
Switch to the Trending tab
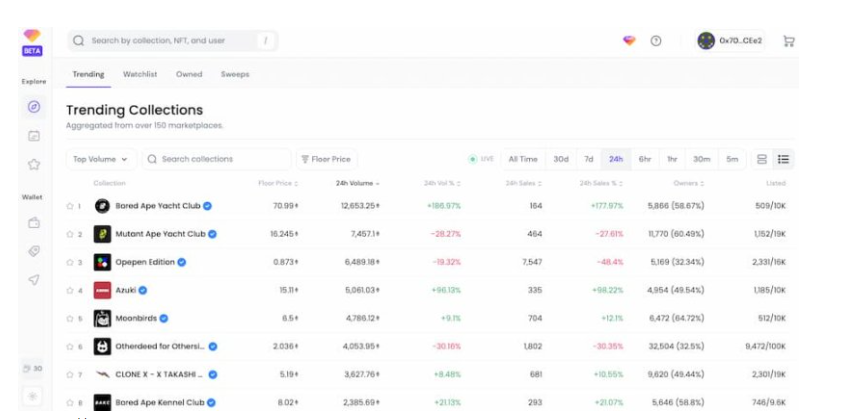tap(88, 74)
